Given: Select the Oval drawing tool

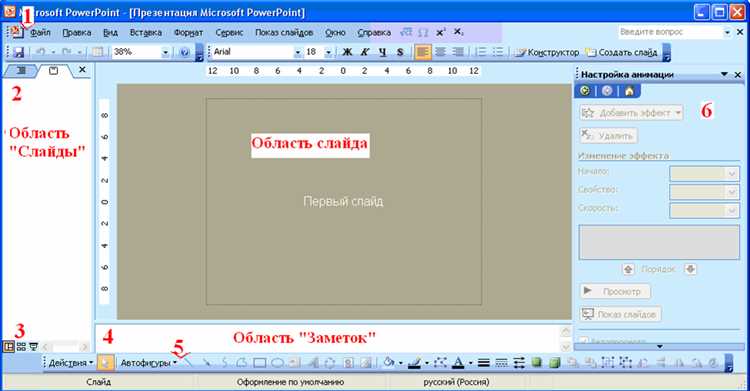Looking at the screenshot, I should (277, 363).
